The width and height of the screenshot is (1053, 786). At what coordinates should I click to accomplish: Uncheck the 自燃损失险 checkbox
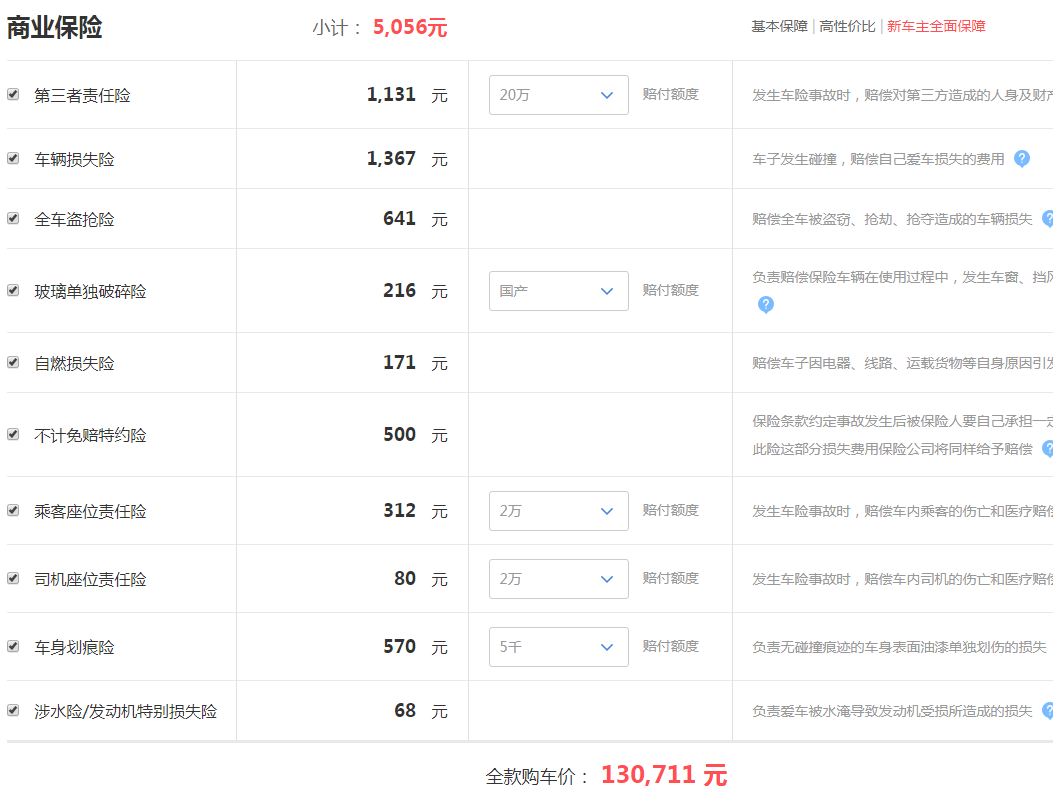tap(13, 362)
